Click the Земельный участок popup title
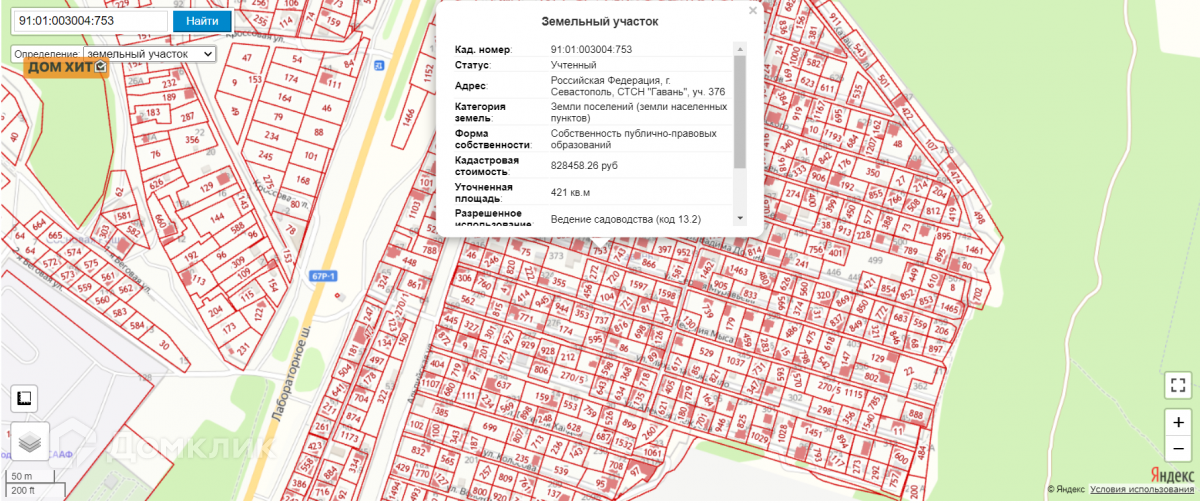 click(x=600, y=21)
